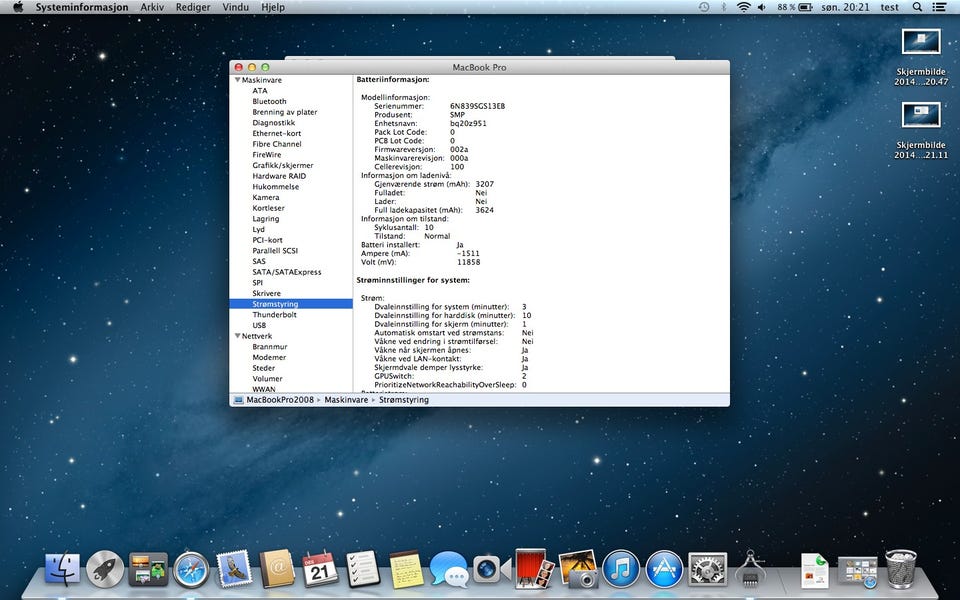
Task: Click MacBookPro2008 in the path bar
Action: 280,399
